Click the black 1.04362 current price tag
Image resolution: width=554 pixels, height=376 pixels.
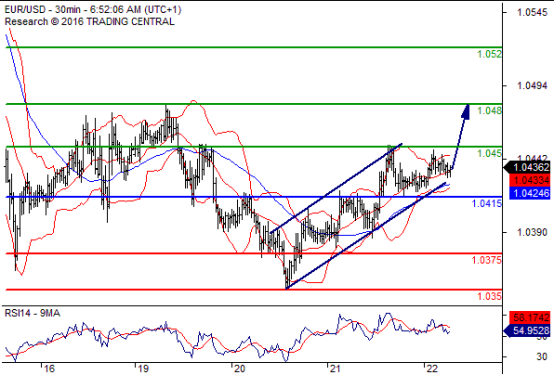click(x=528, y=167)
